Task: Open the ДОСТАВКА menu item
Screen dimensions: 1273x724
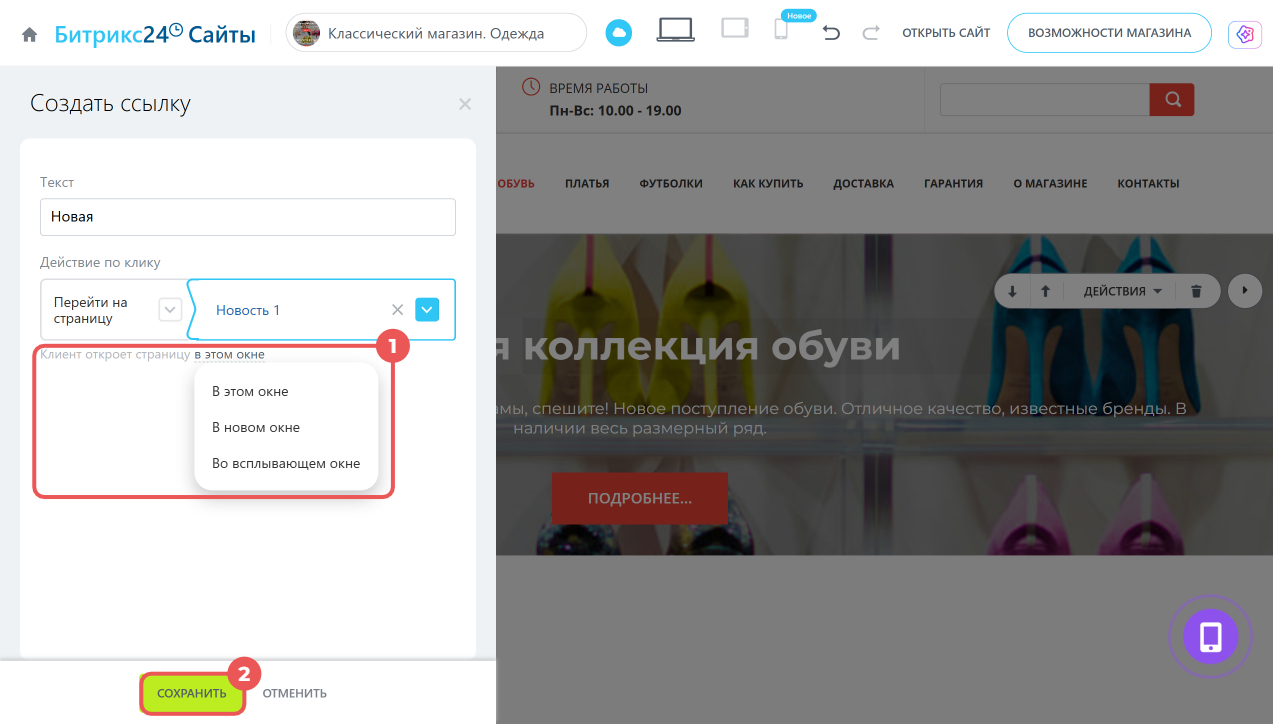Action: coord(863,183)
